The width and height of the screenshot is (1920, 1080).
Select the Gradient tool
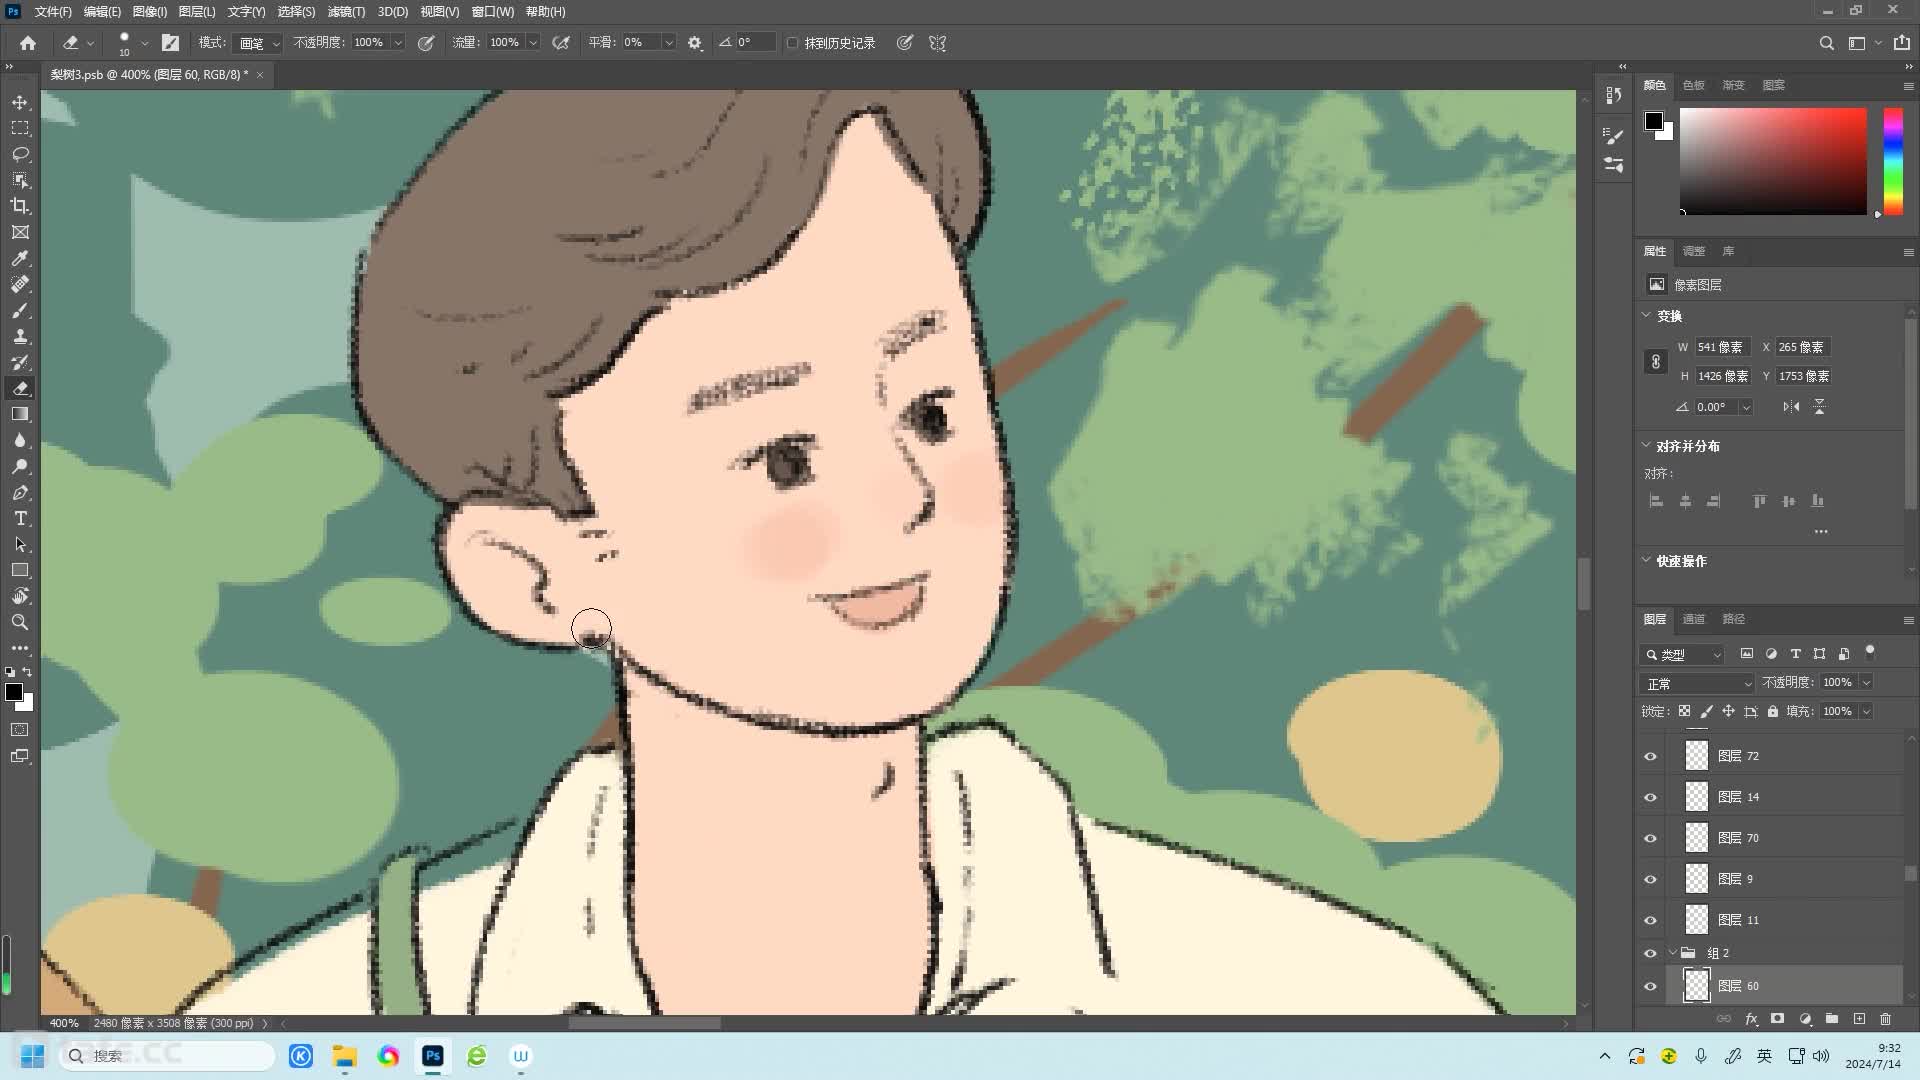coord(20,414)
